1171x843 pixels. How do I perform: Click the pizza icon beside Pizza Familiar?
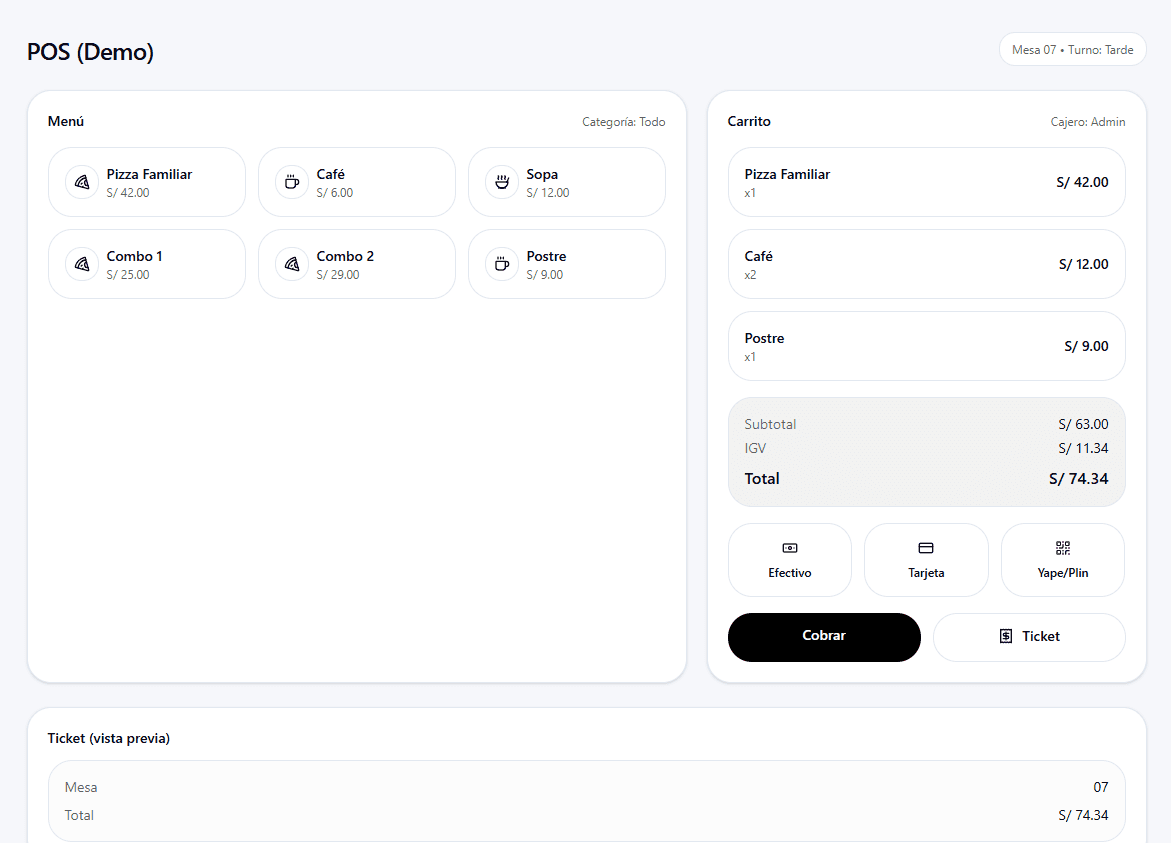coord(82,182)
